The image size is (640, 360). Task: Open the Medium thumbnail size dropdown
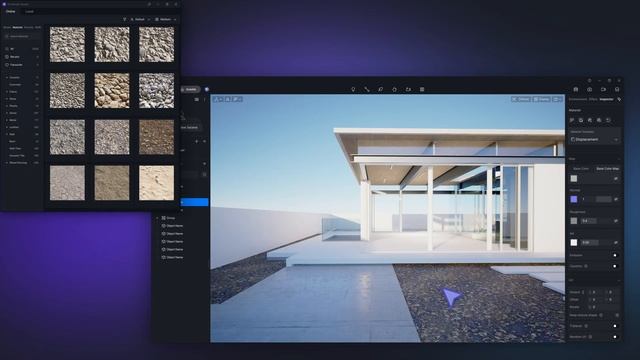pos(165,19)
